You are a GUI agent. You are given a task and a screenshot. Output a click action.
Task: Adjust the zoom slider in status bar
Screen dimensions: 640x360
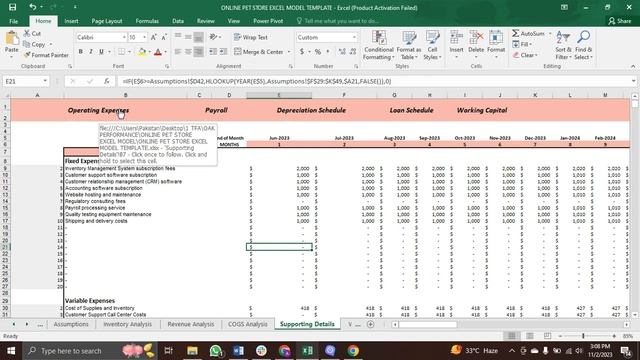(x=583, y=336)
